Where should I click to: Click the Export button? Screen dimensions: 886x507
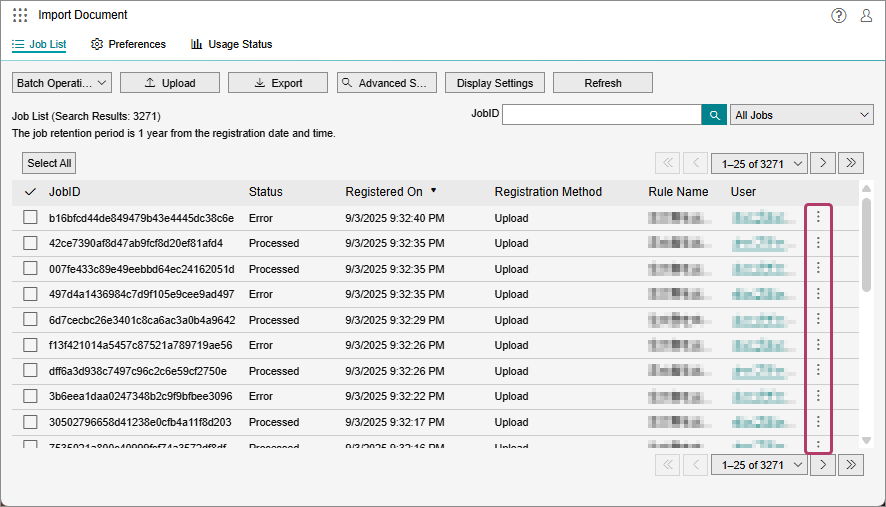[278, 83]
